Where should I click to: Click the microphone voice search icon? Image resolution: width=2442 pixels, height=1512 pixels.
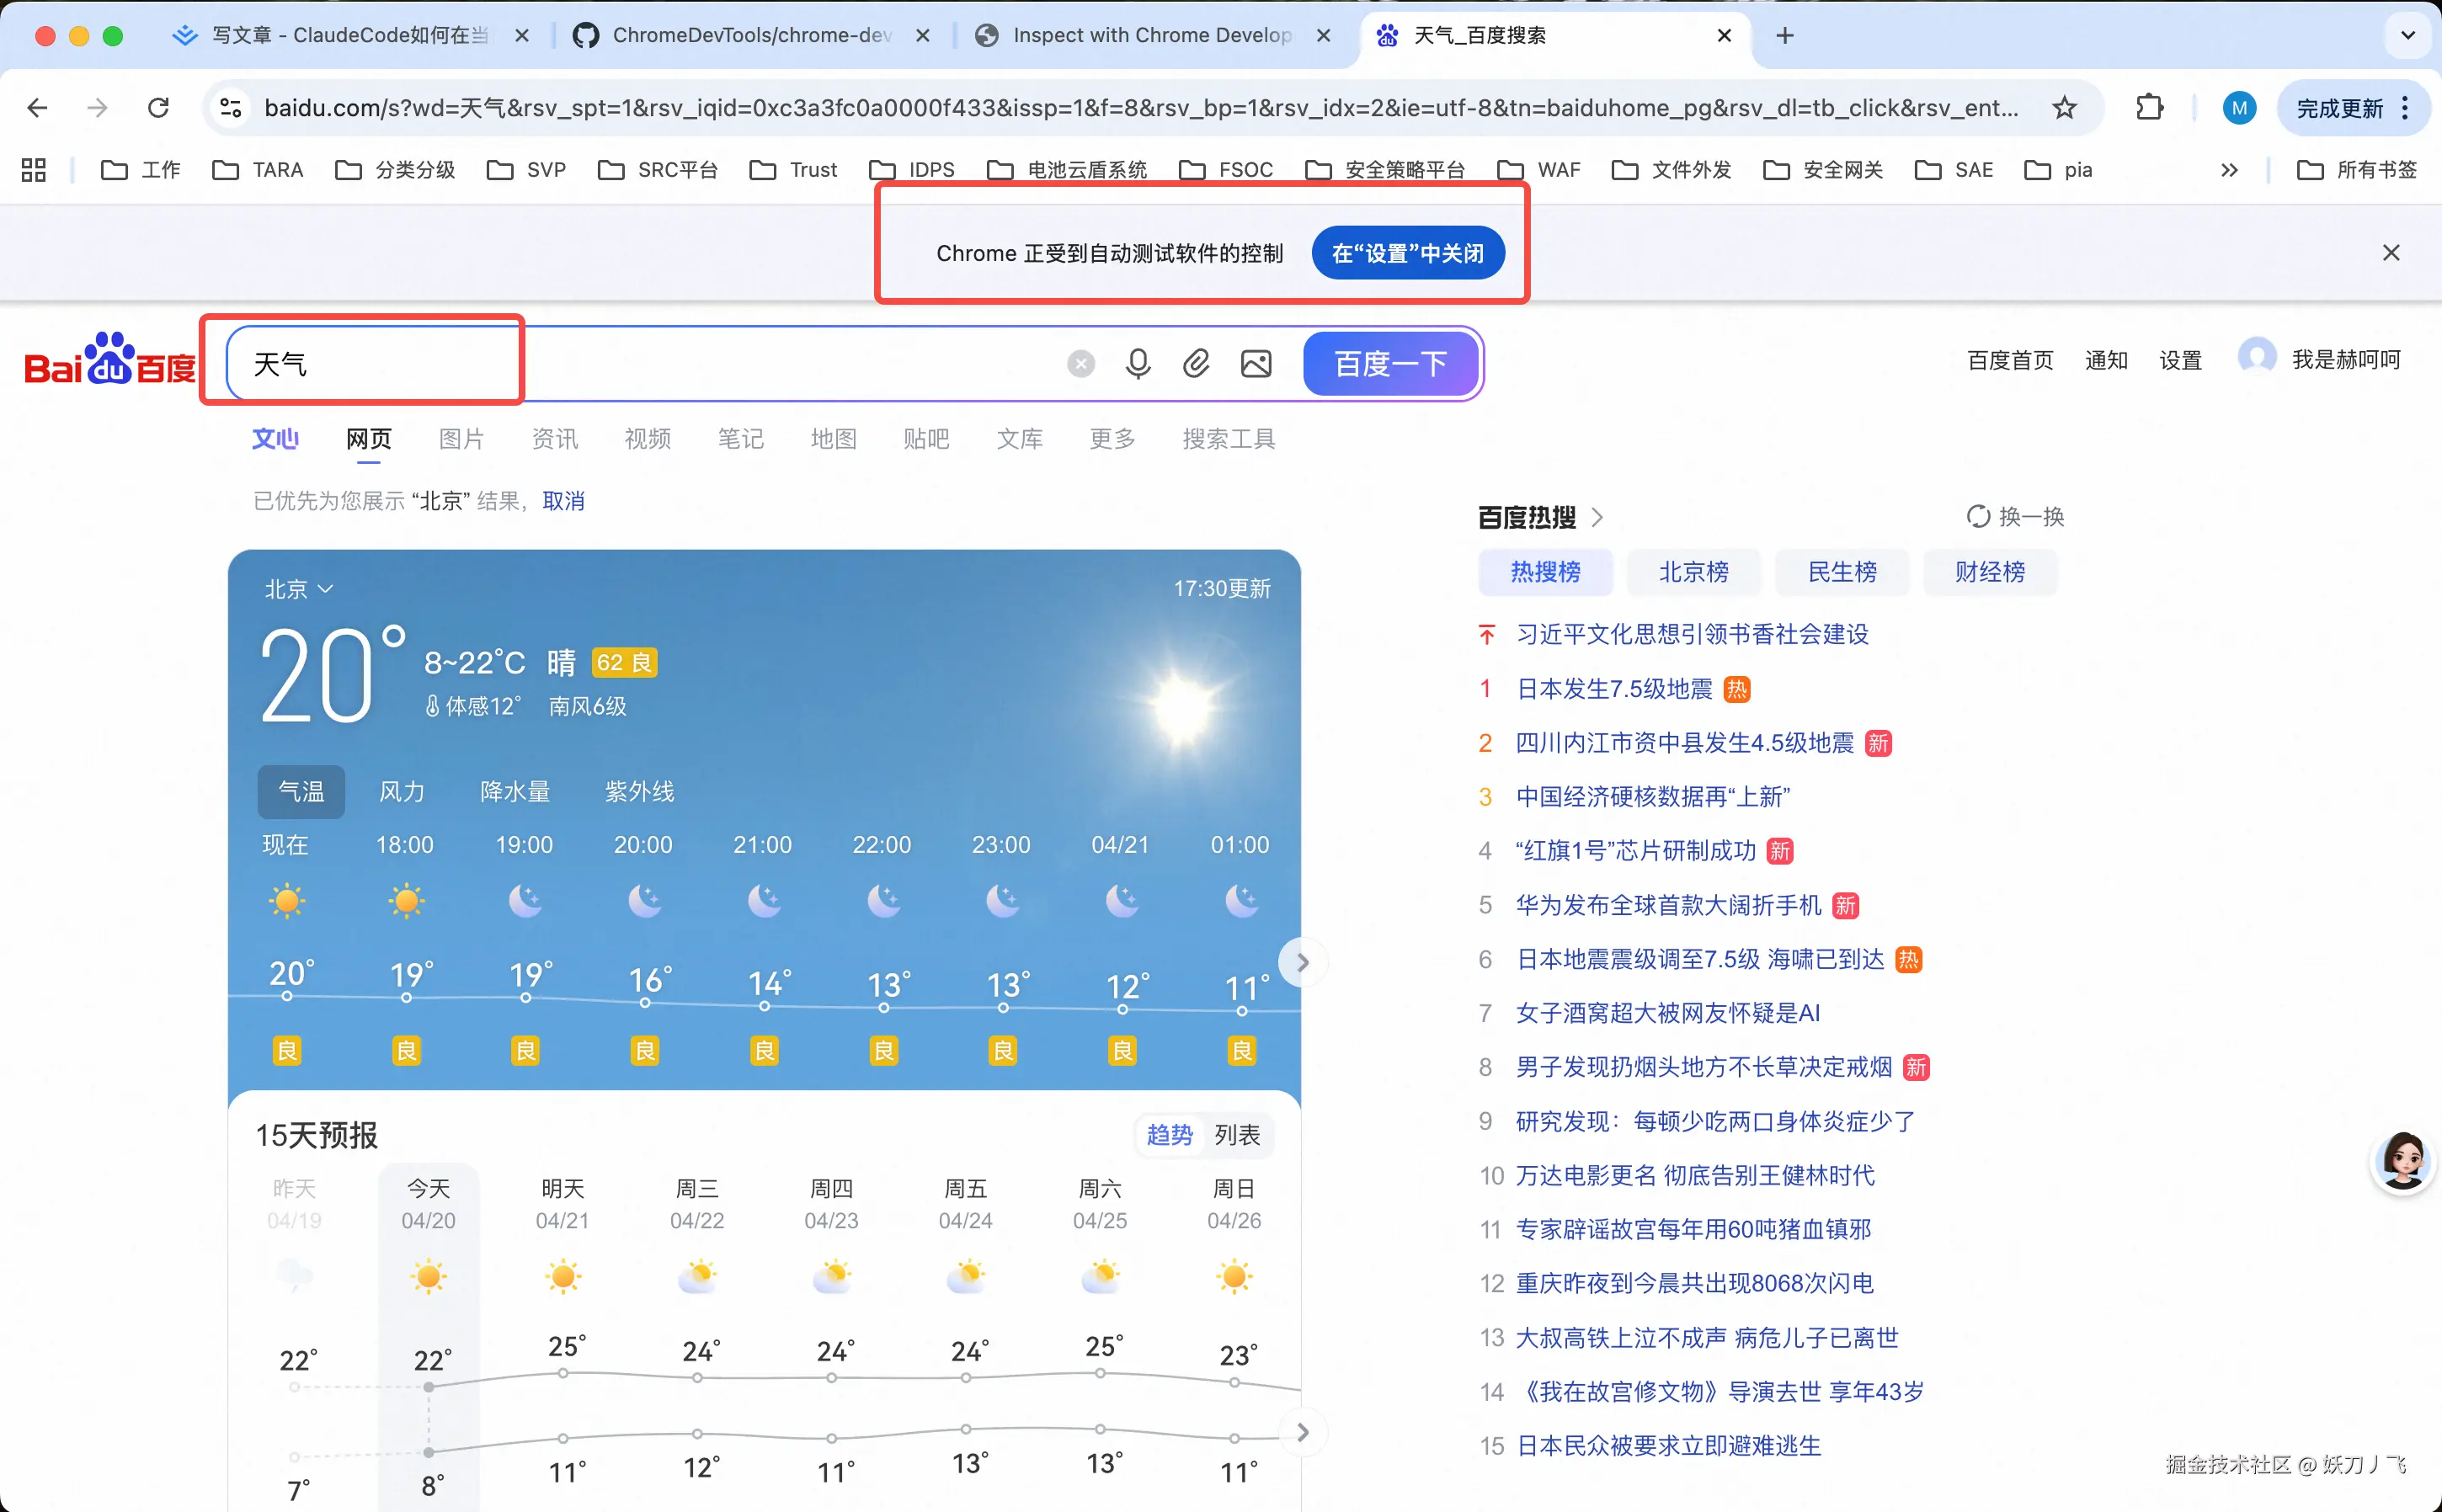pos(1137,363)
